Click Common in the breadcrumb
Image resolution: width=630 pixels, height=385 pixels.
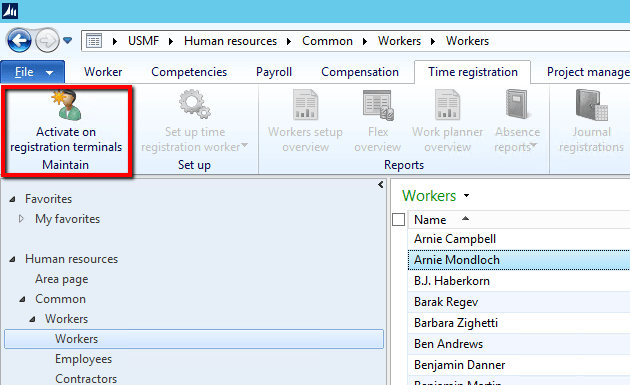coord(327,41)
